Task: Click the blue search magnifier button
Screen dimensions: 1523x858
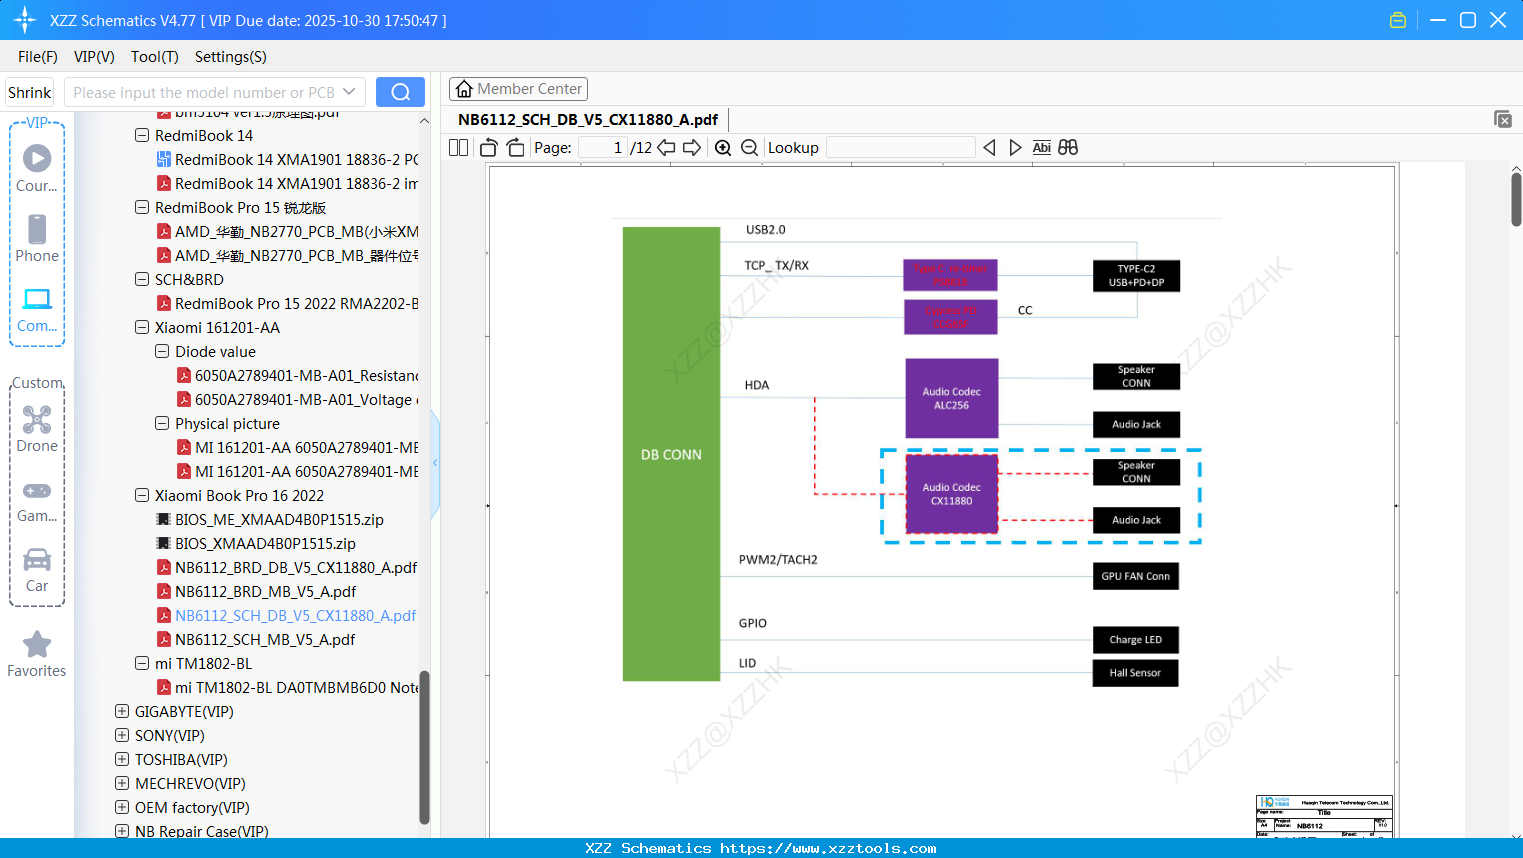Action: (x=400, y=92)
